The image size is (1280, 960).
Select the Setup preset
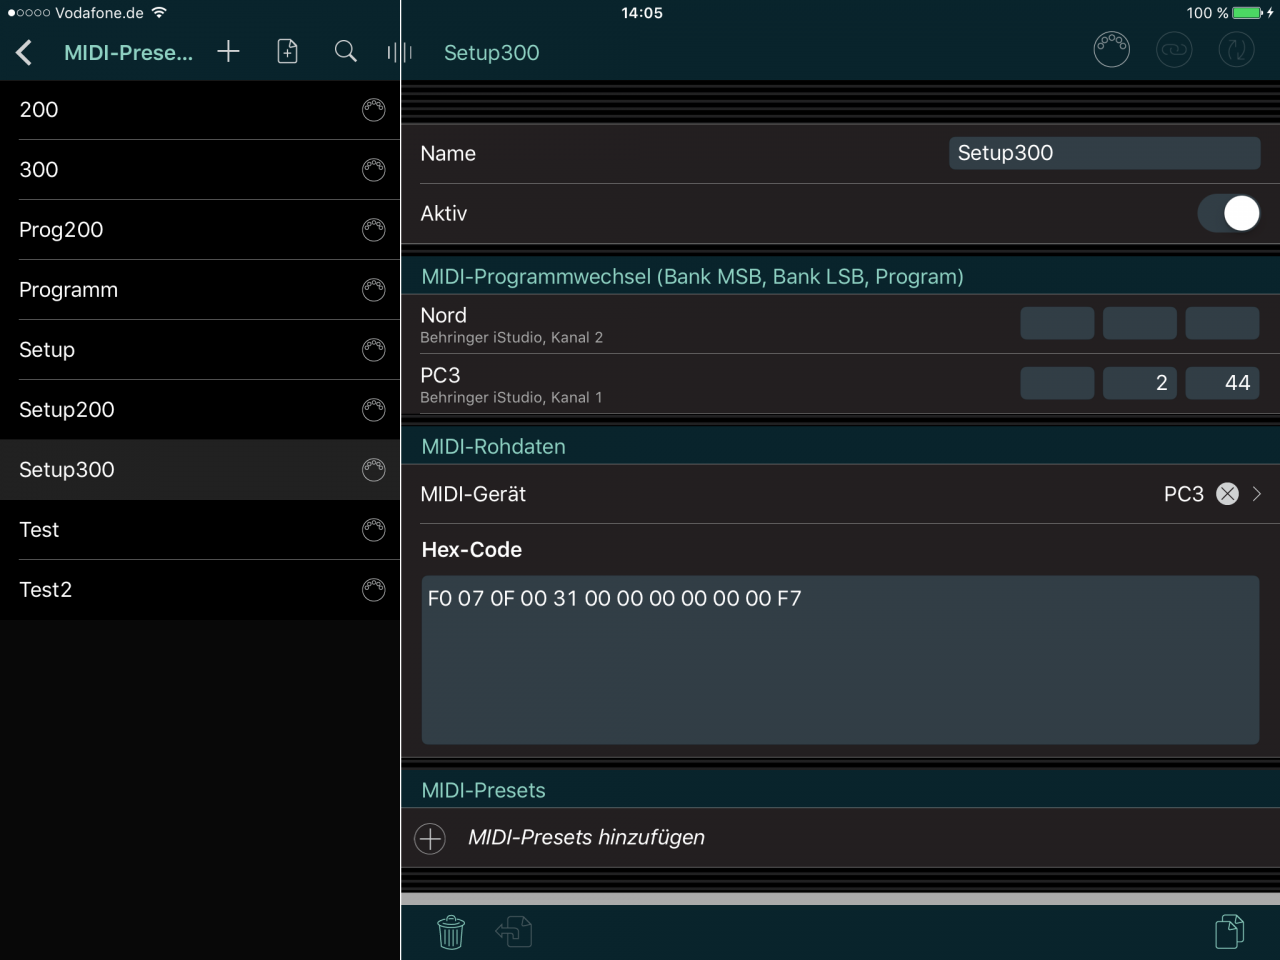pyautogui.click(x=200, y=350)
